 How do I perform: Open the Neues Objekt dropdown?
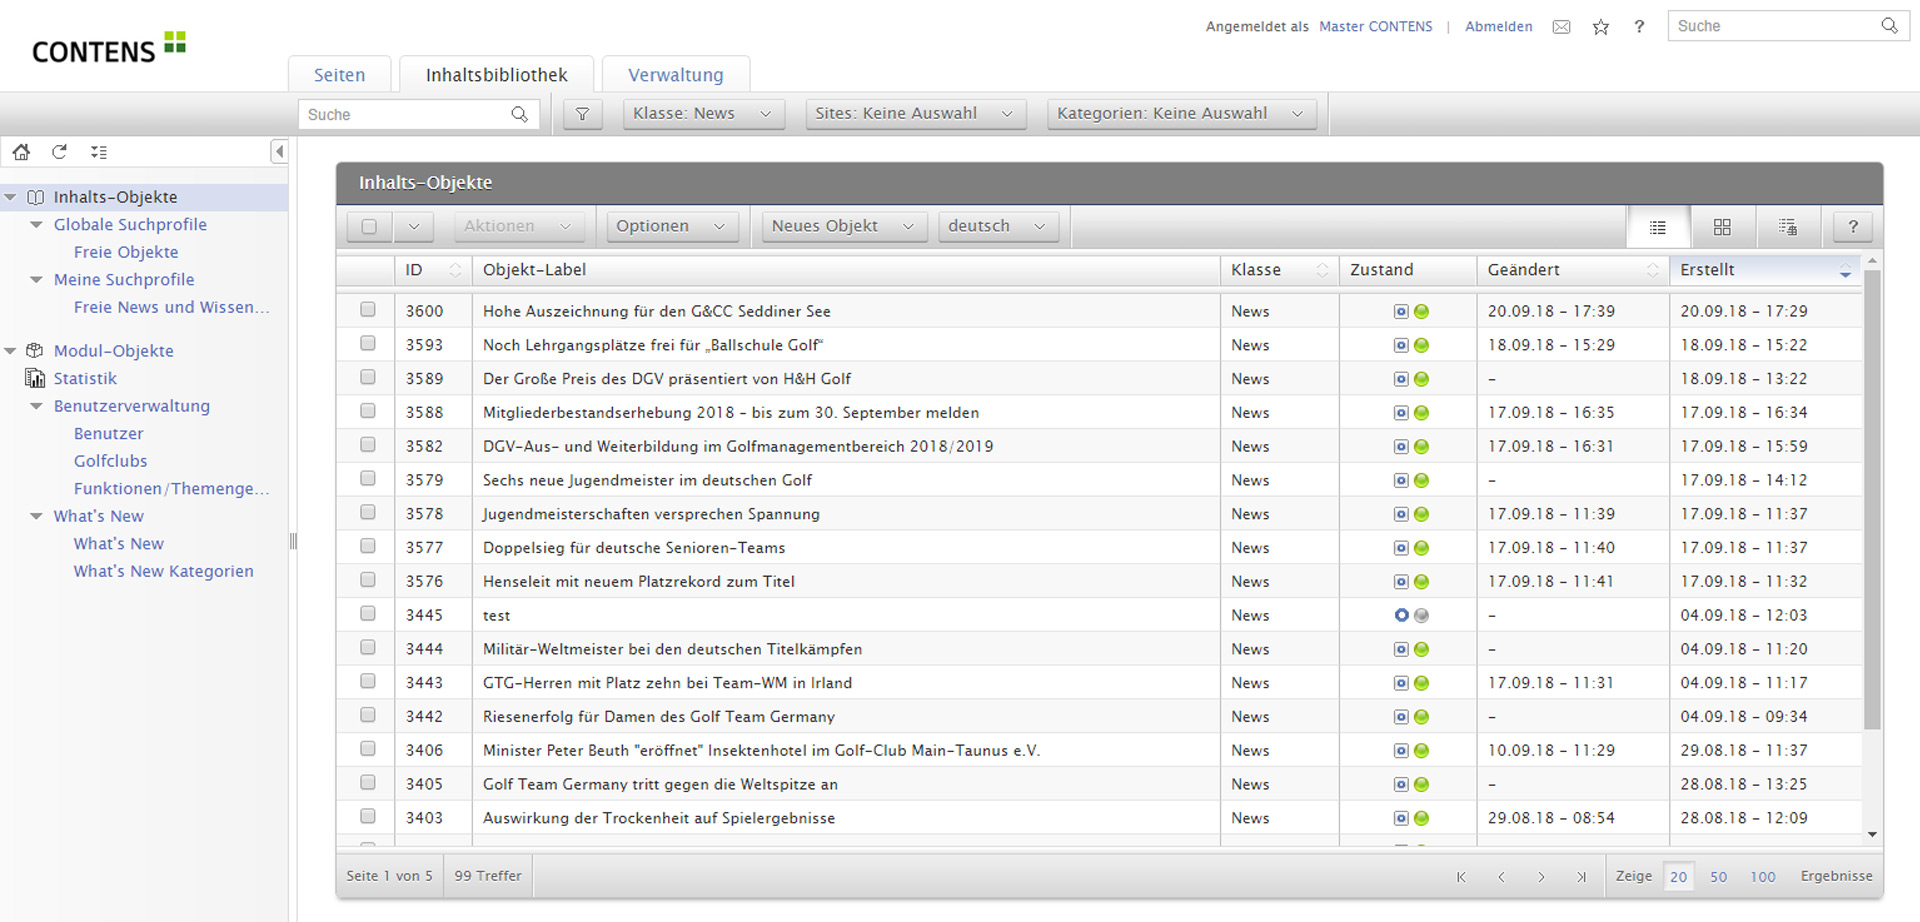(843, 227)
